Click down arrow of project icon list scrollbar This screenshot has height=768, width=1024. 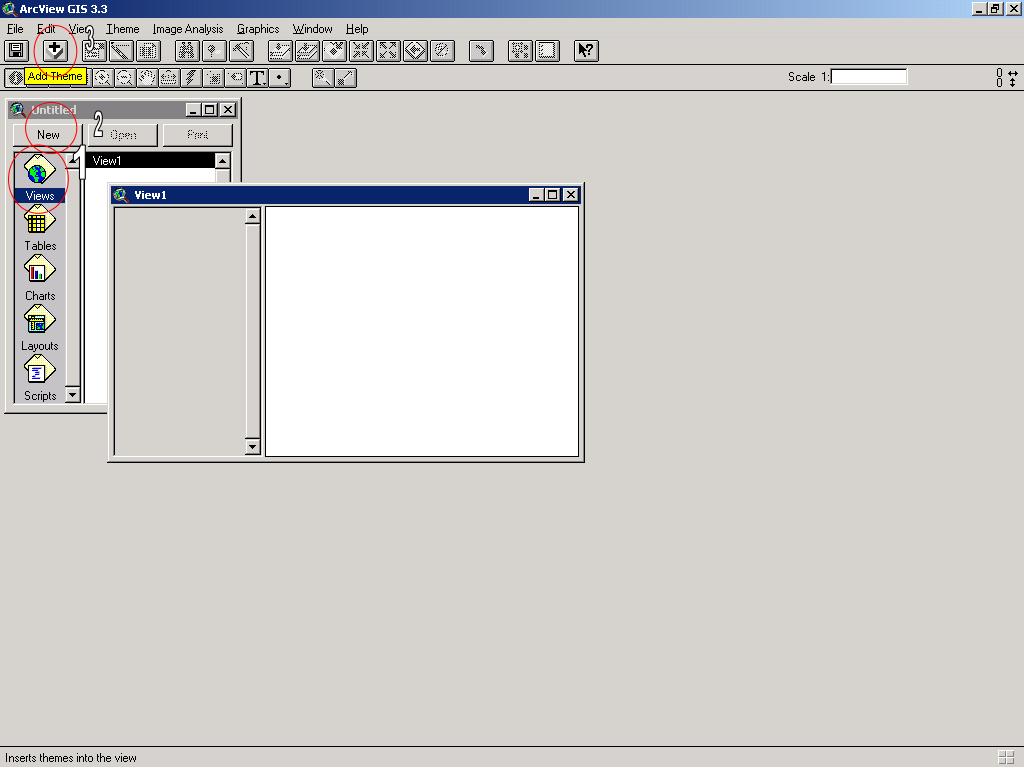(72, 395)
